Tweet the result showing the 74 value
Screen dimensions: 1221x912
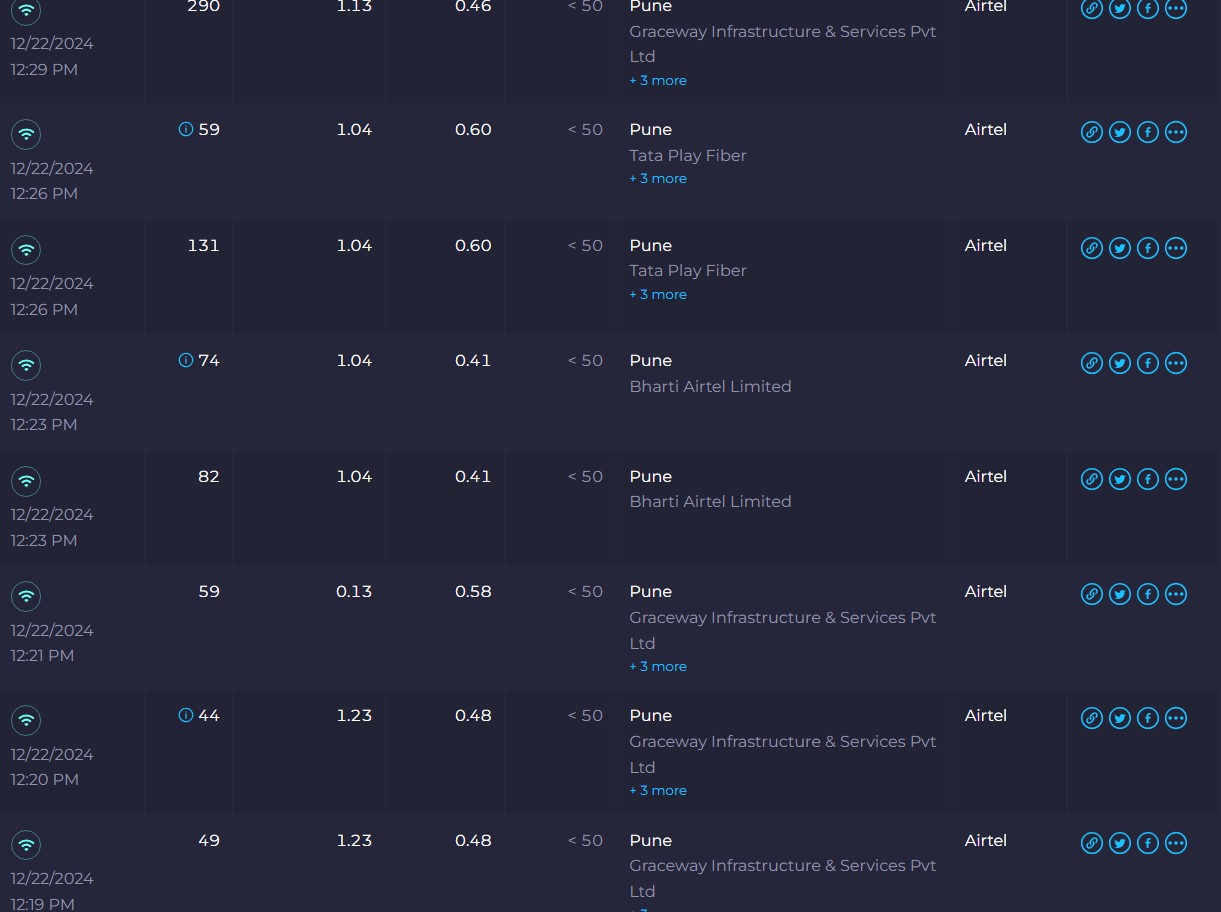(1120, 363)
